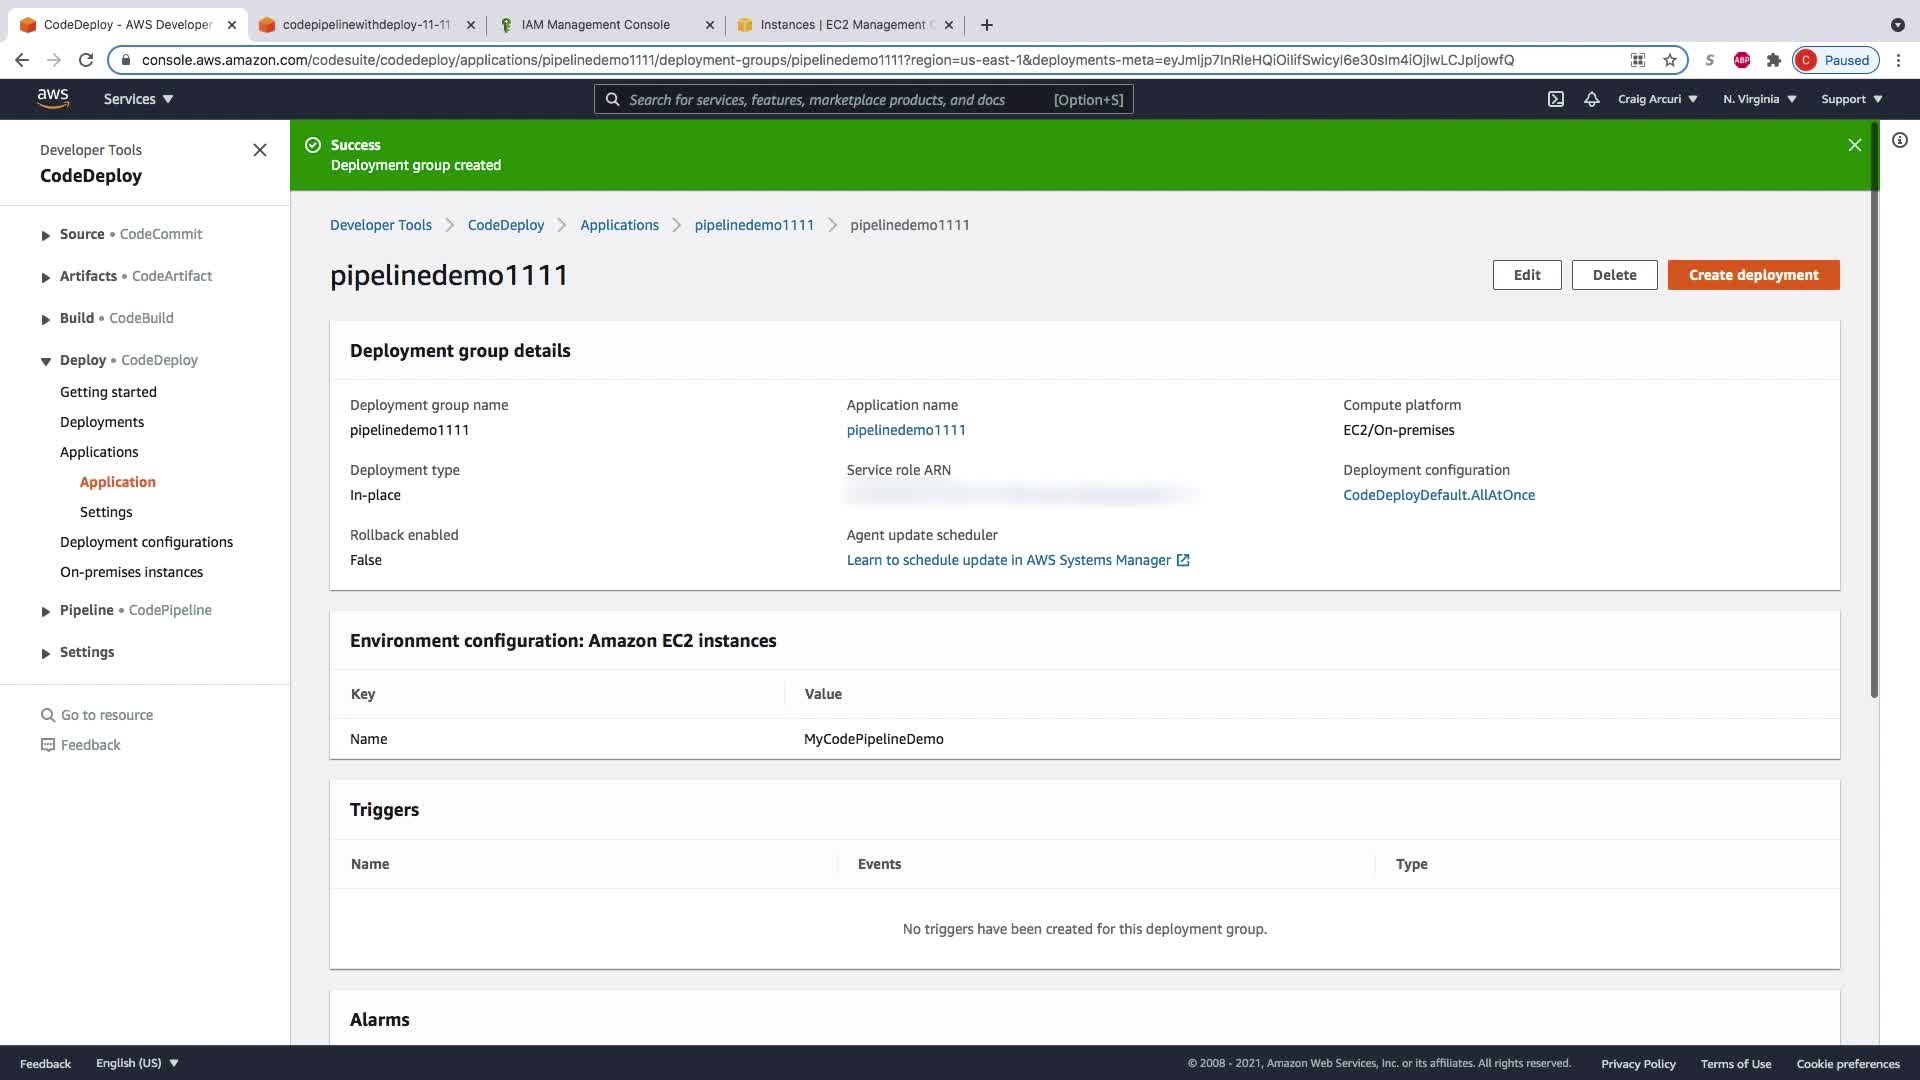The height and width of the screenshot is (1080, 1920).
Task: Dismiss the green success banner
Action: point(1854,145)
